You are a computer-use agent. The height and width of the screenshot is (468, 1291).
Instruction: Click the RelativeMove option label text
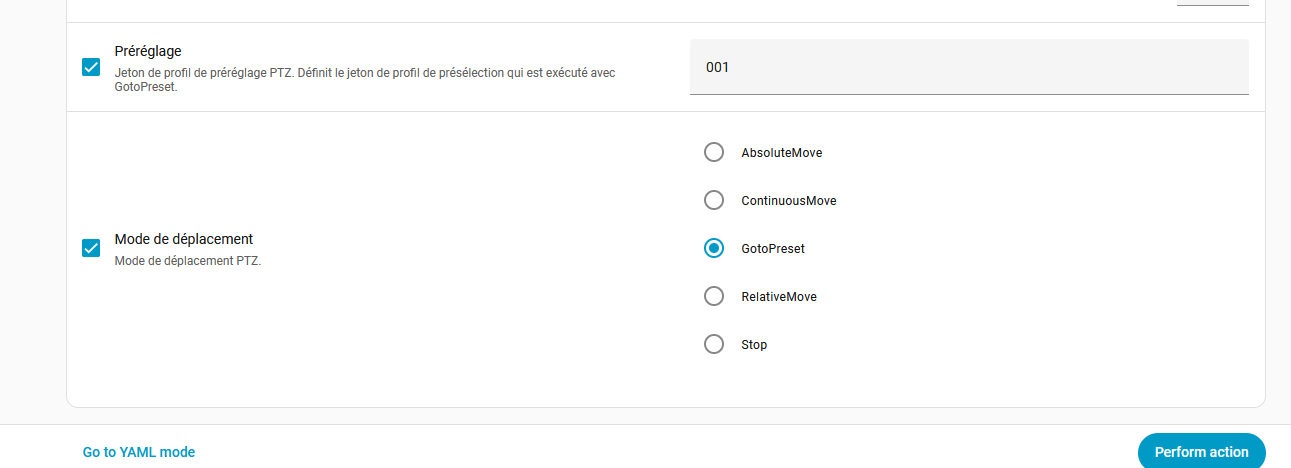(x=778, y=297)
